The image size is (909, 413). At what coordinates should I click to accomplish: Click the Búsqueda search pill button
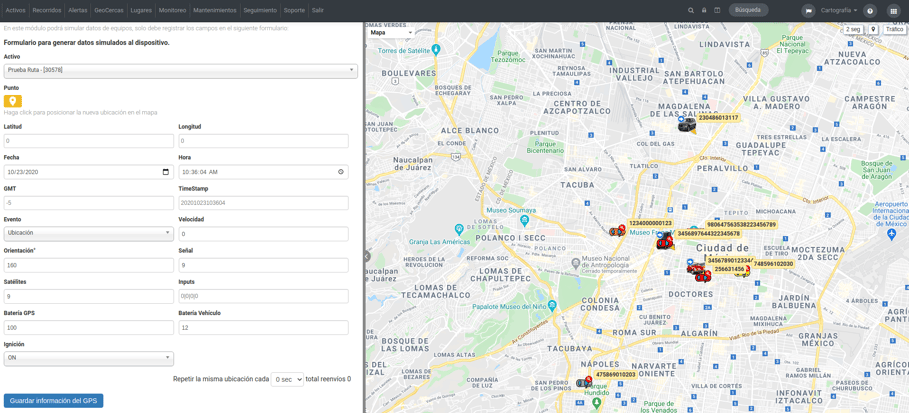748,10
